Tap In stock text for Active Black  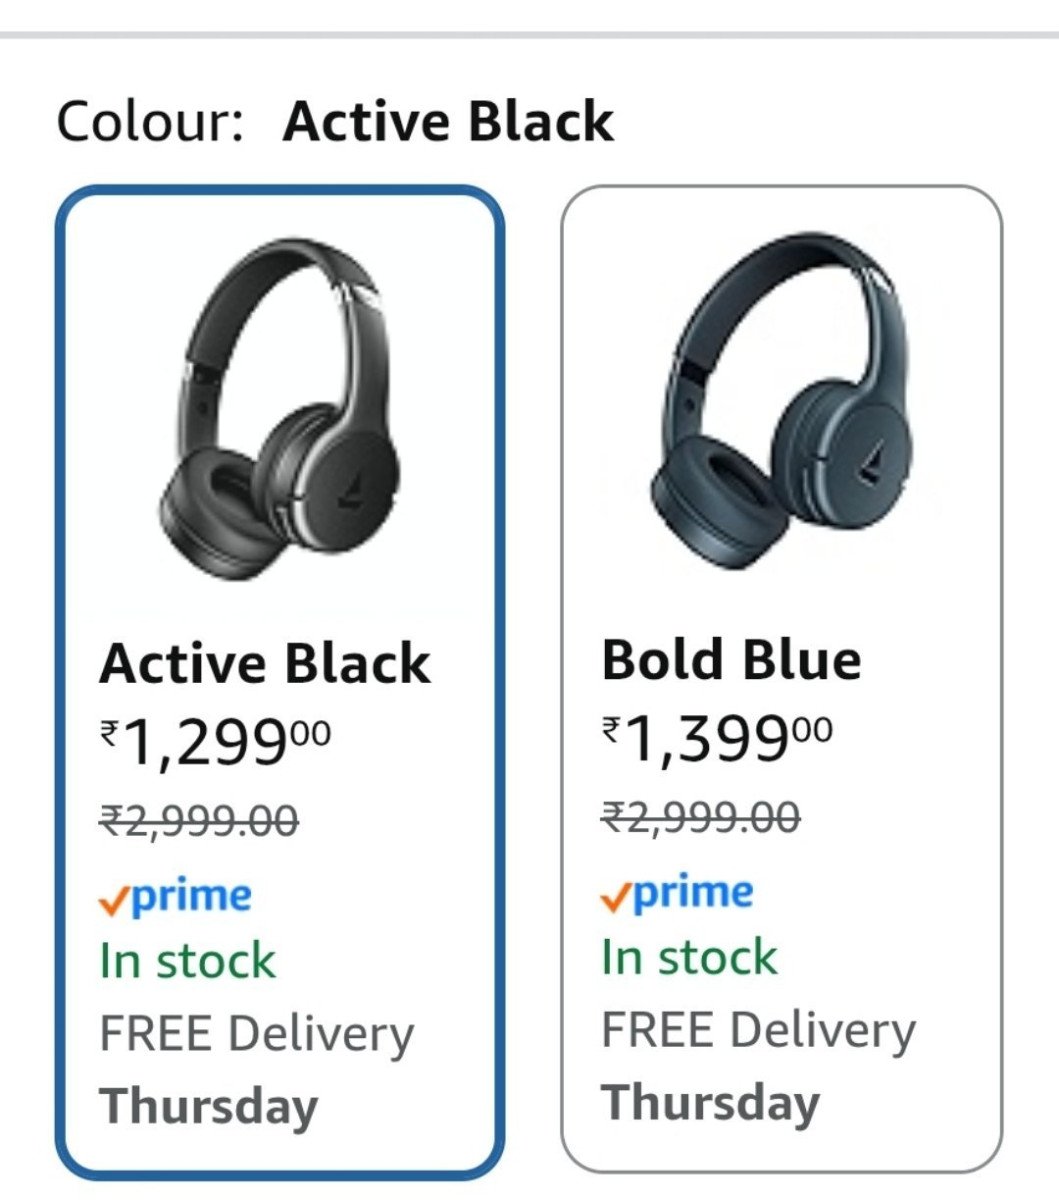pos(187,961)
